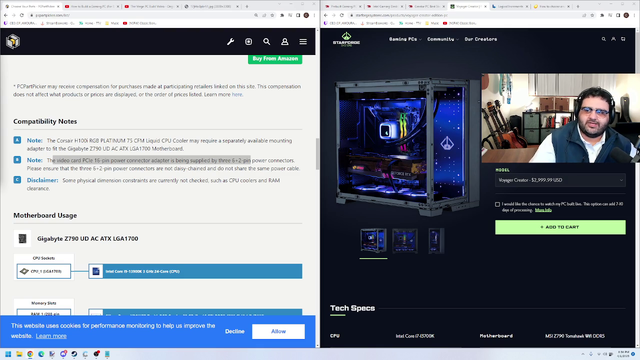Click the Tech Specs heading on Starforge
The height and width of the screenshot is (360, 640).
click(352, 308)
